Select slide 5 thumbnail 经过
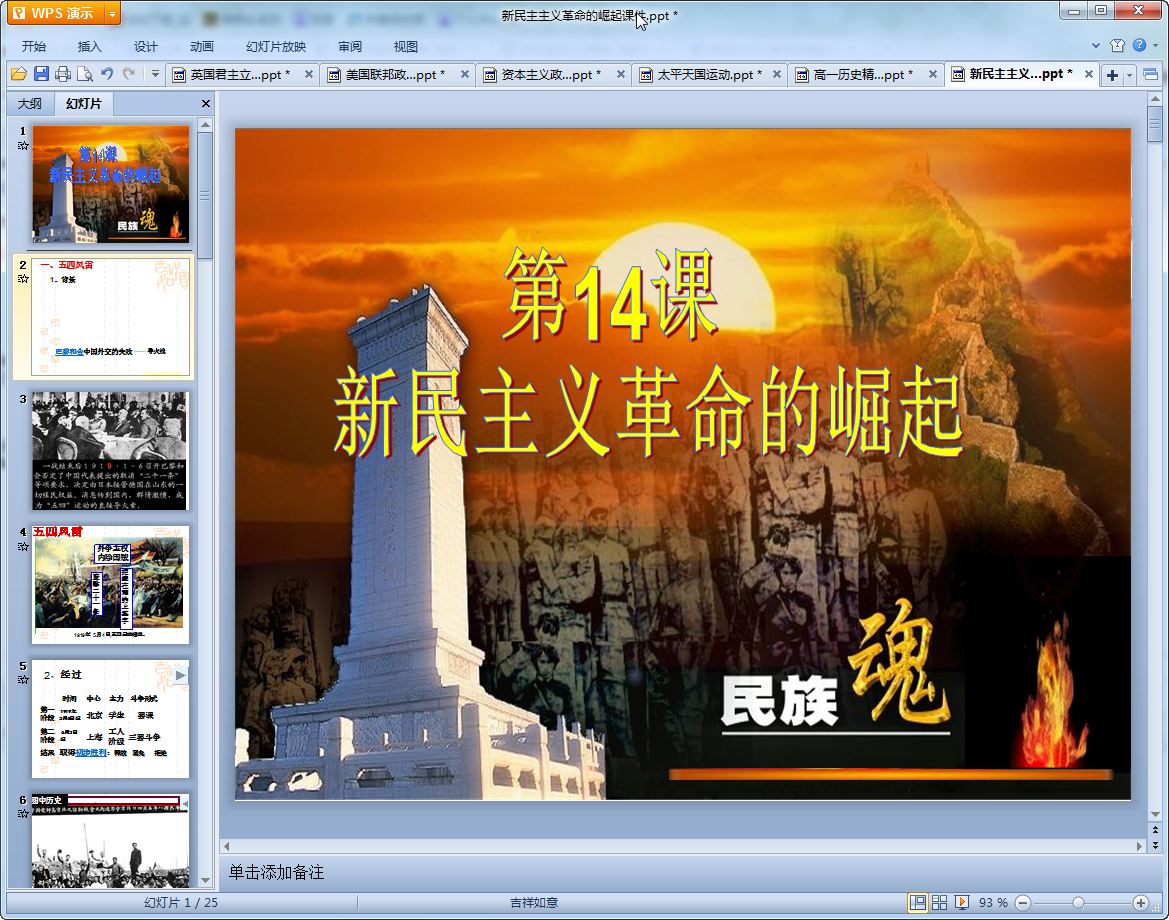This screenshot has height=920, width=1169. (x=110, y=718)
